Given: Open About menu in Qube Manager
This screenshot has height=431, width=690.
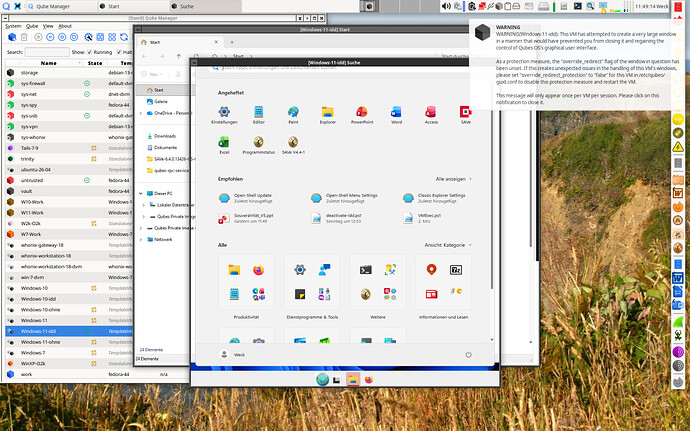Looking at the screenshot, I should tap(65, 26).
